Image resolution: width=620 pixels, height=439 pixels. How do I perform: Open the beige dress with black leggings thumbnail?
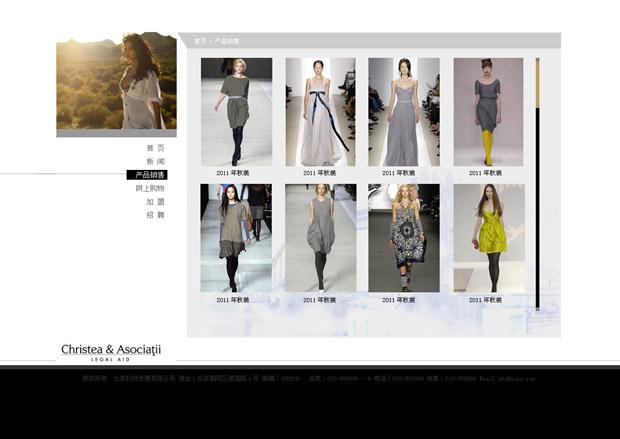pos(236,238)
